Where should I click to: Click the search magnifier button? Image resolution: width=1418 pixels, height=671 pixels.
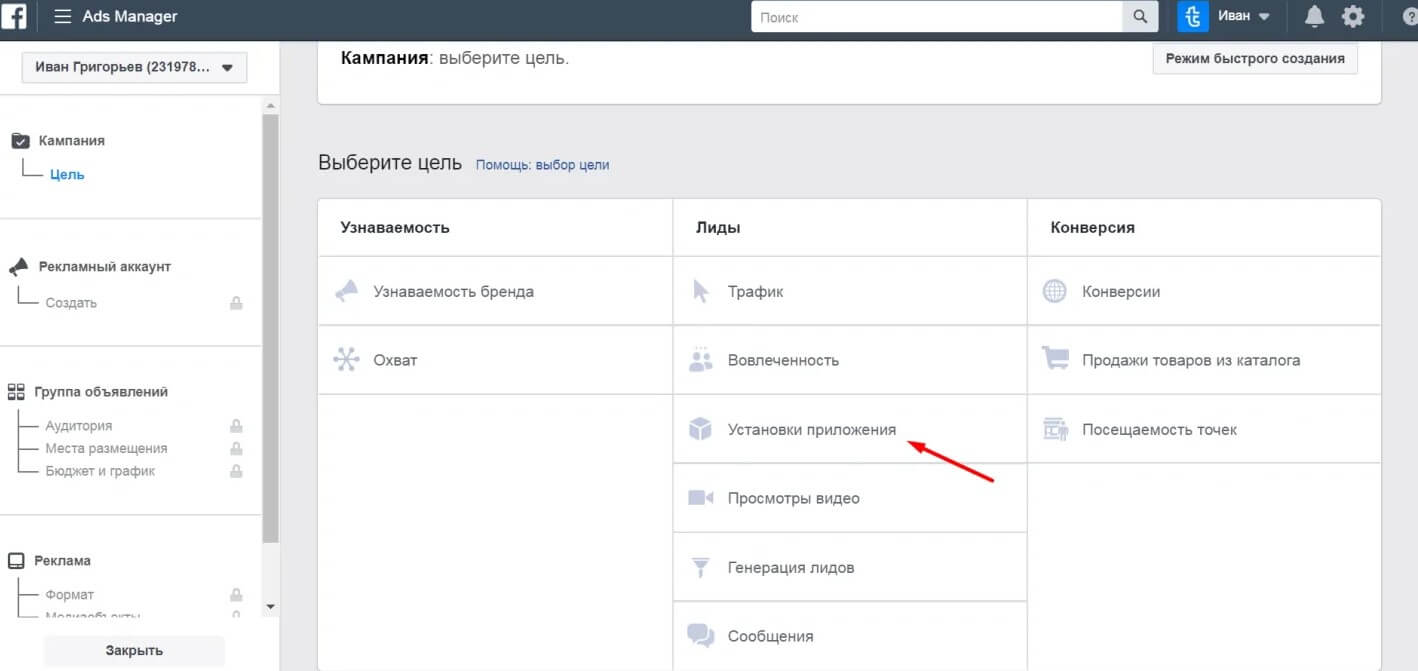[1139, 17]
